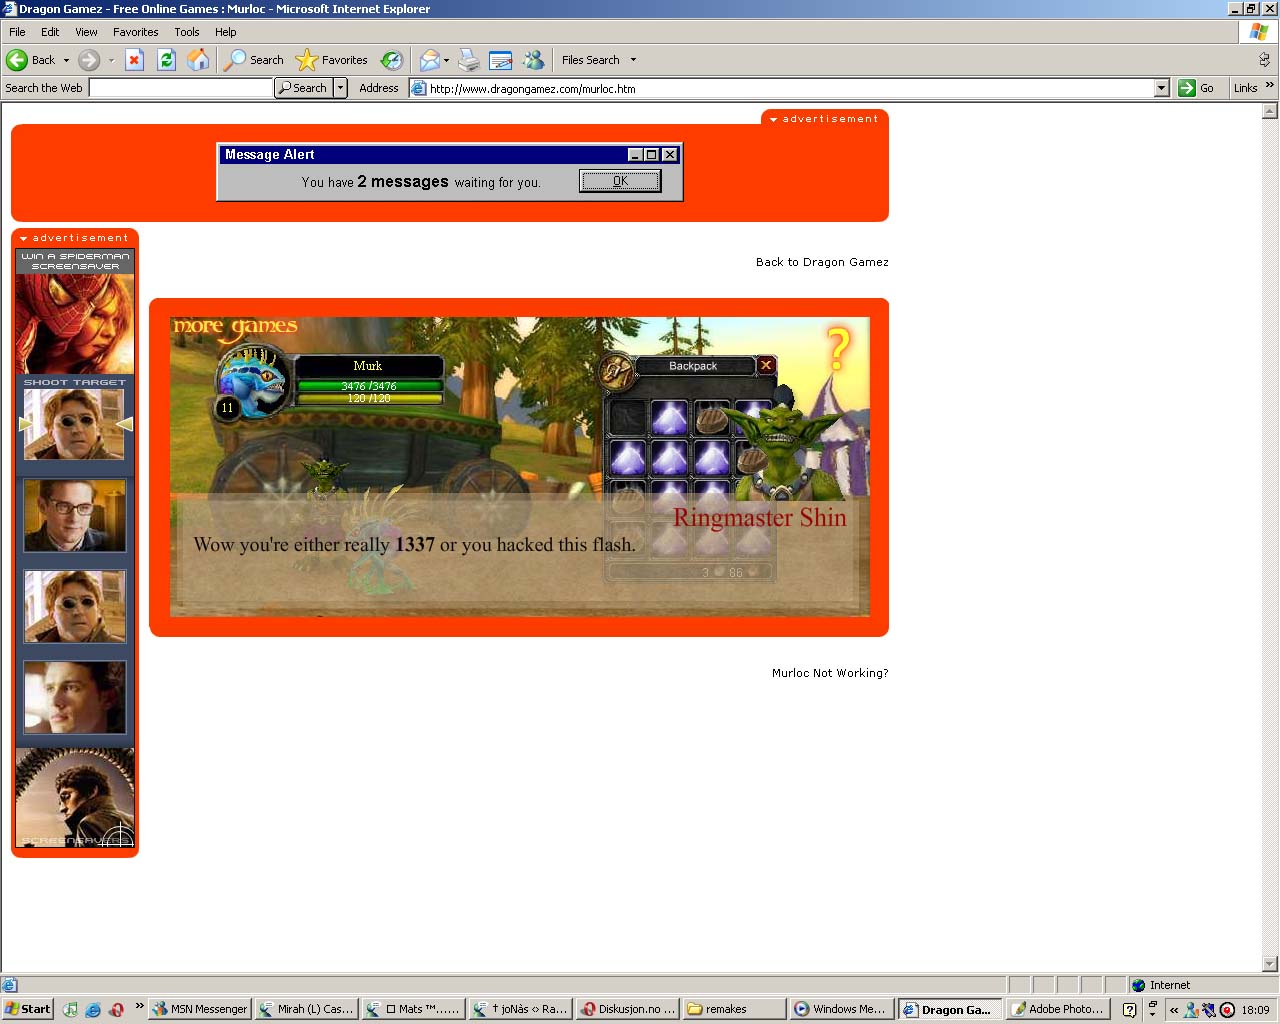Click the Internet security zone status
The width and height of the screenshot is (1280, 1024).
tap(1160, 985)
